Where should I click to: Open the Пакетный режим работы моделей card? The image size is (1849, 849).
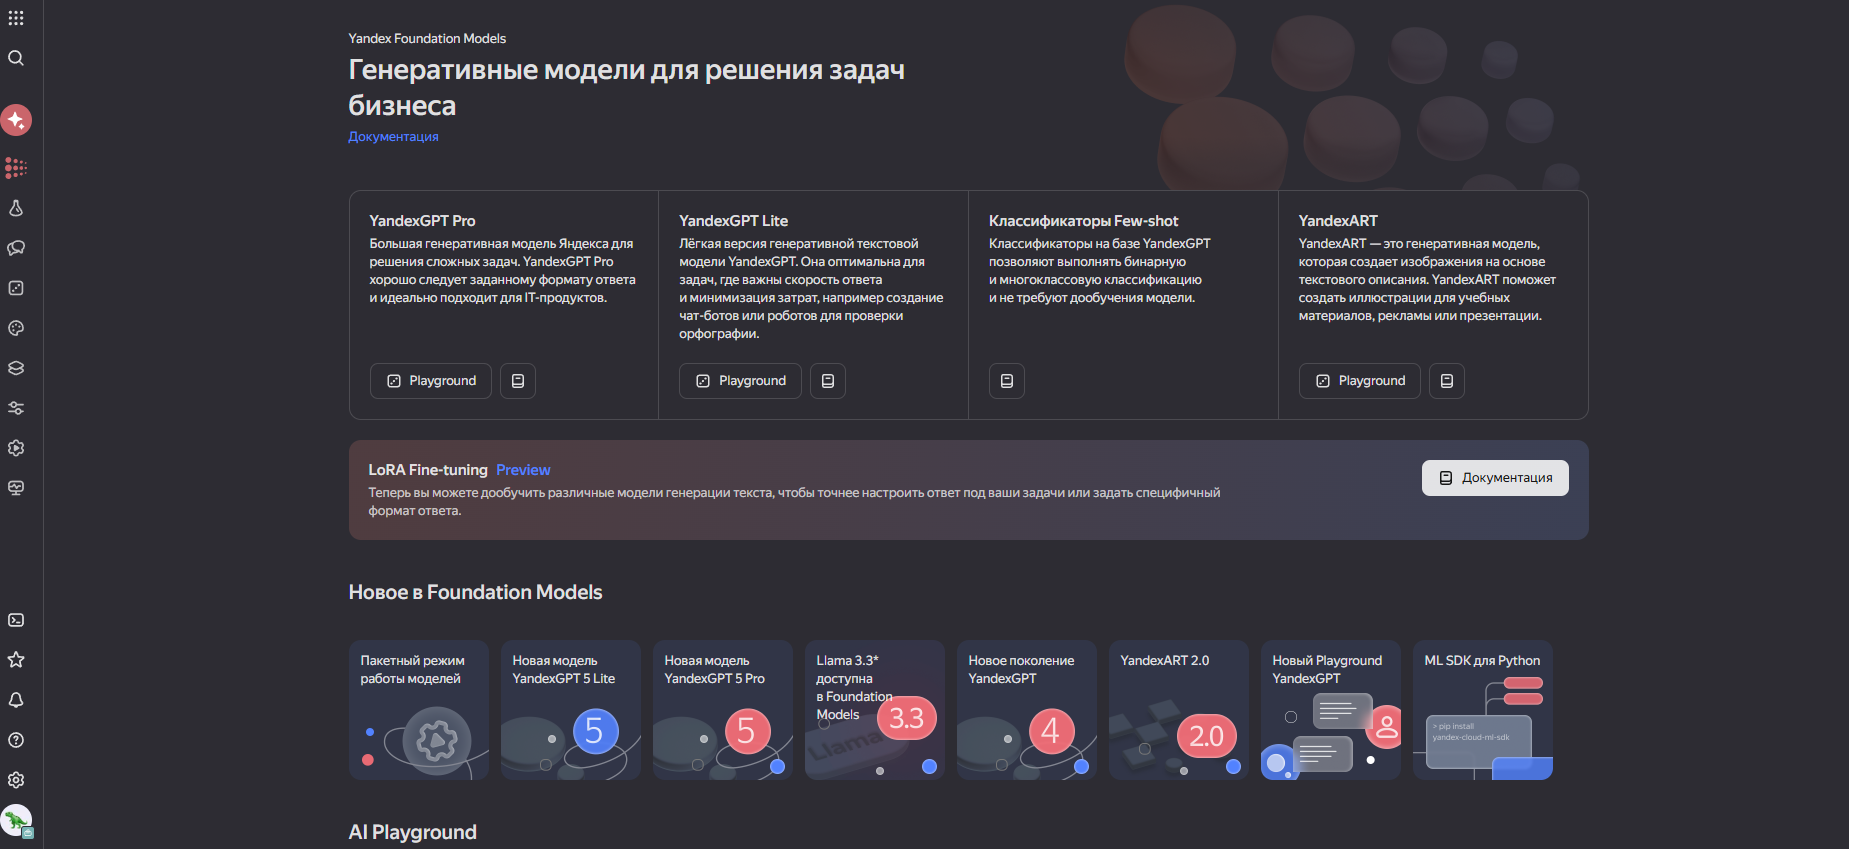pos(419,710)
